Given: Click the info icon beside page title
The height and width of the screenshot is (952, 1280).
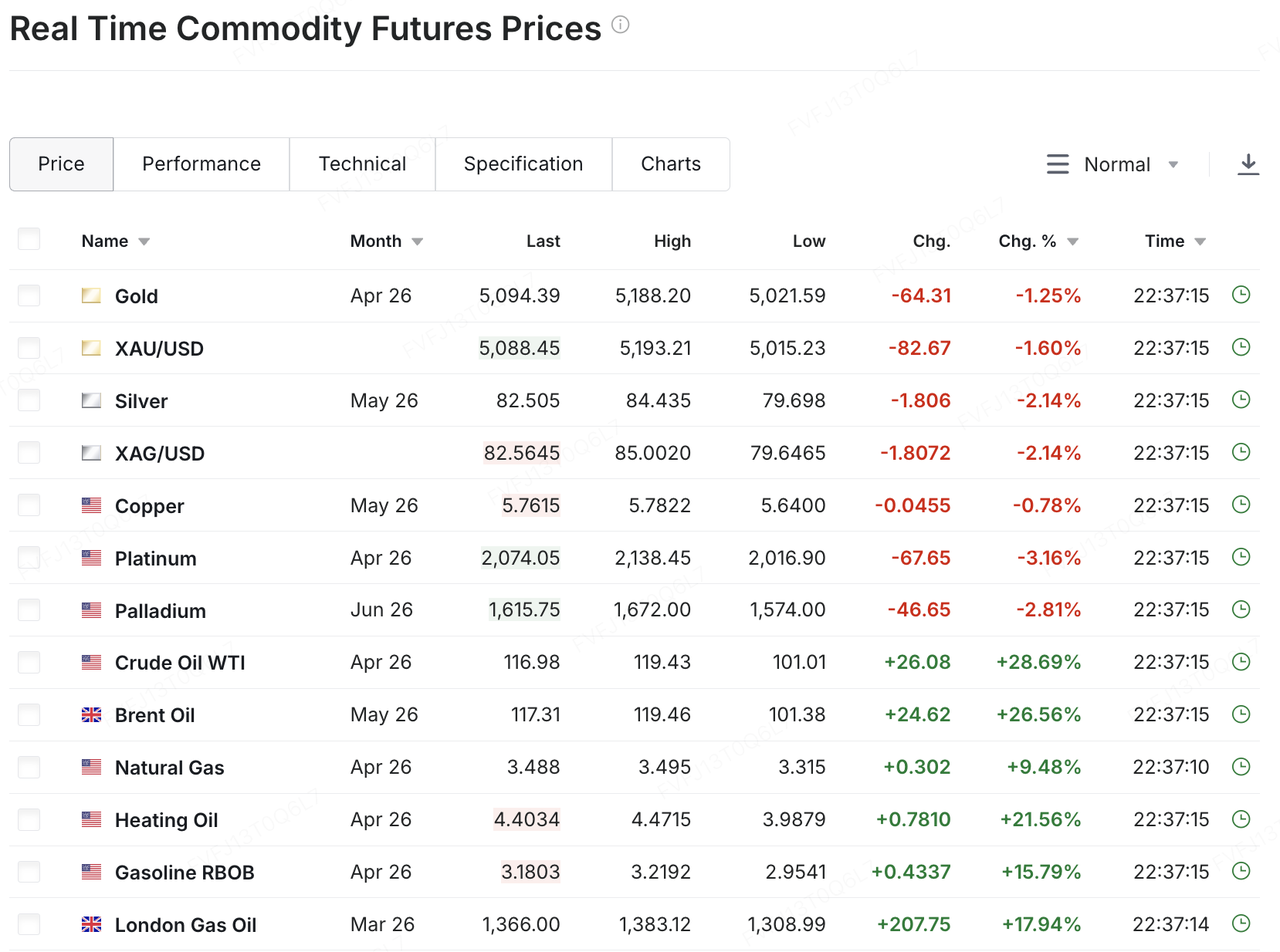Looking at the screenshot, I should [620, 26].
